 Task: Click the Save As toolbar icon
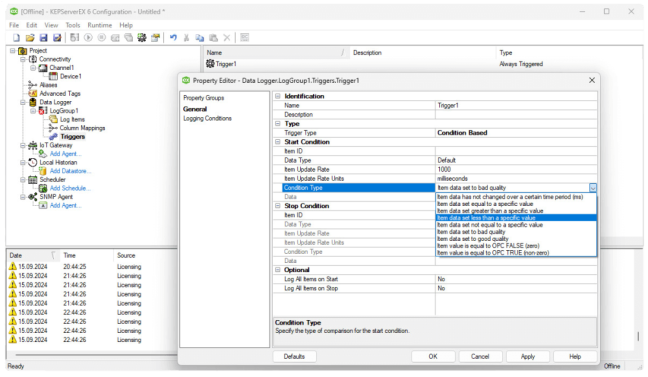[x=57, y=38]
